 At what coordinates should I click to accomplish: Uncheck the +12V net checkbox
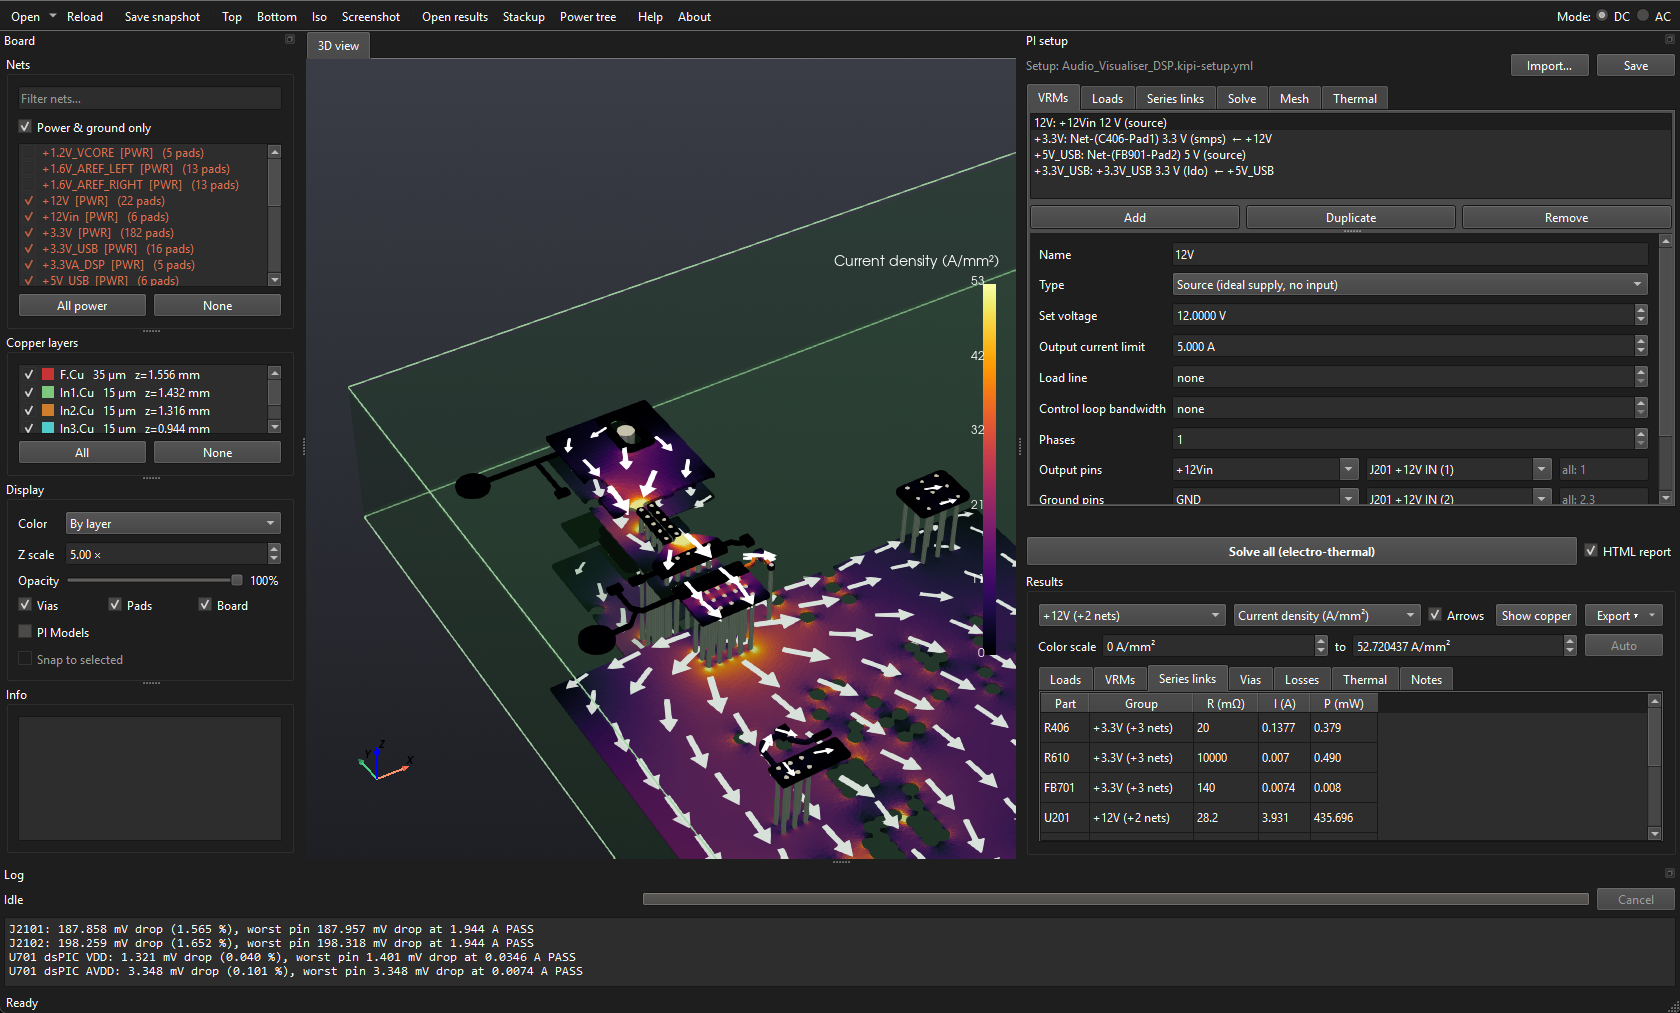pyautogui.click(x=29, y=201)
